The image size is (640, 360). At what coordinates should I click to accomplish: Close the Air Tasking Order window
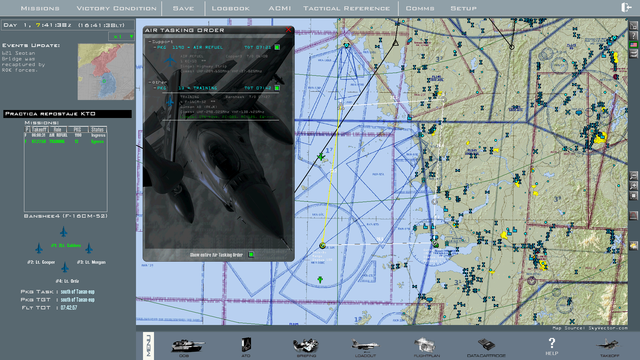point(289,30)
